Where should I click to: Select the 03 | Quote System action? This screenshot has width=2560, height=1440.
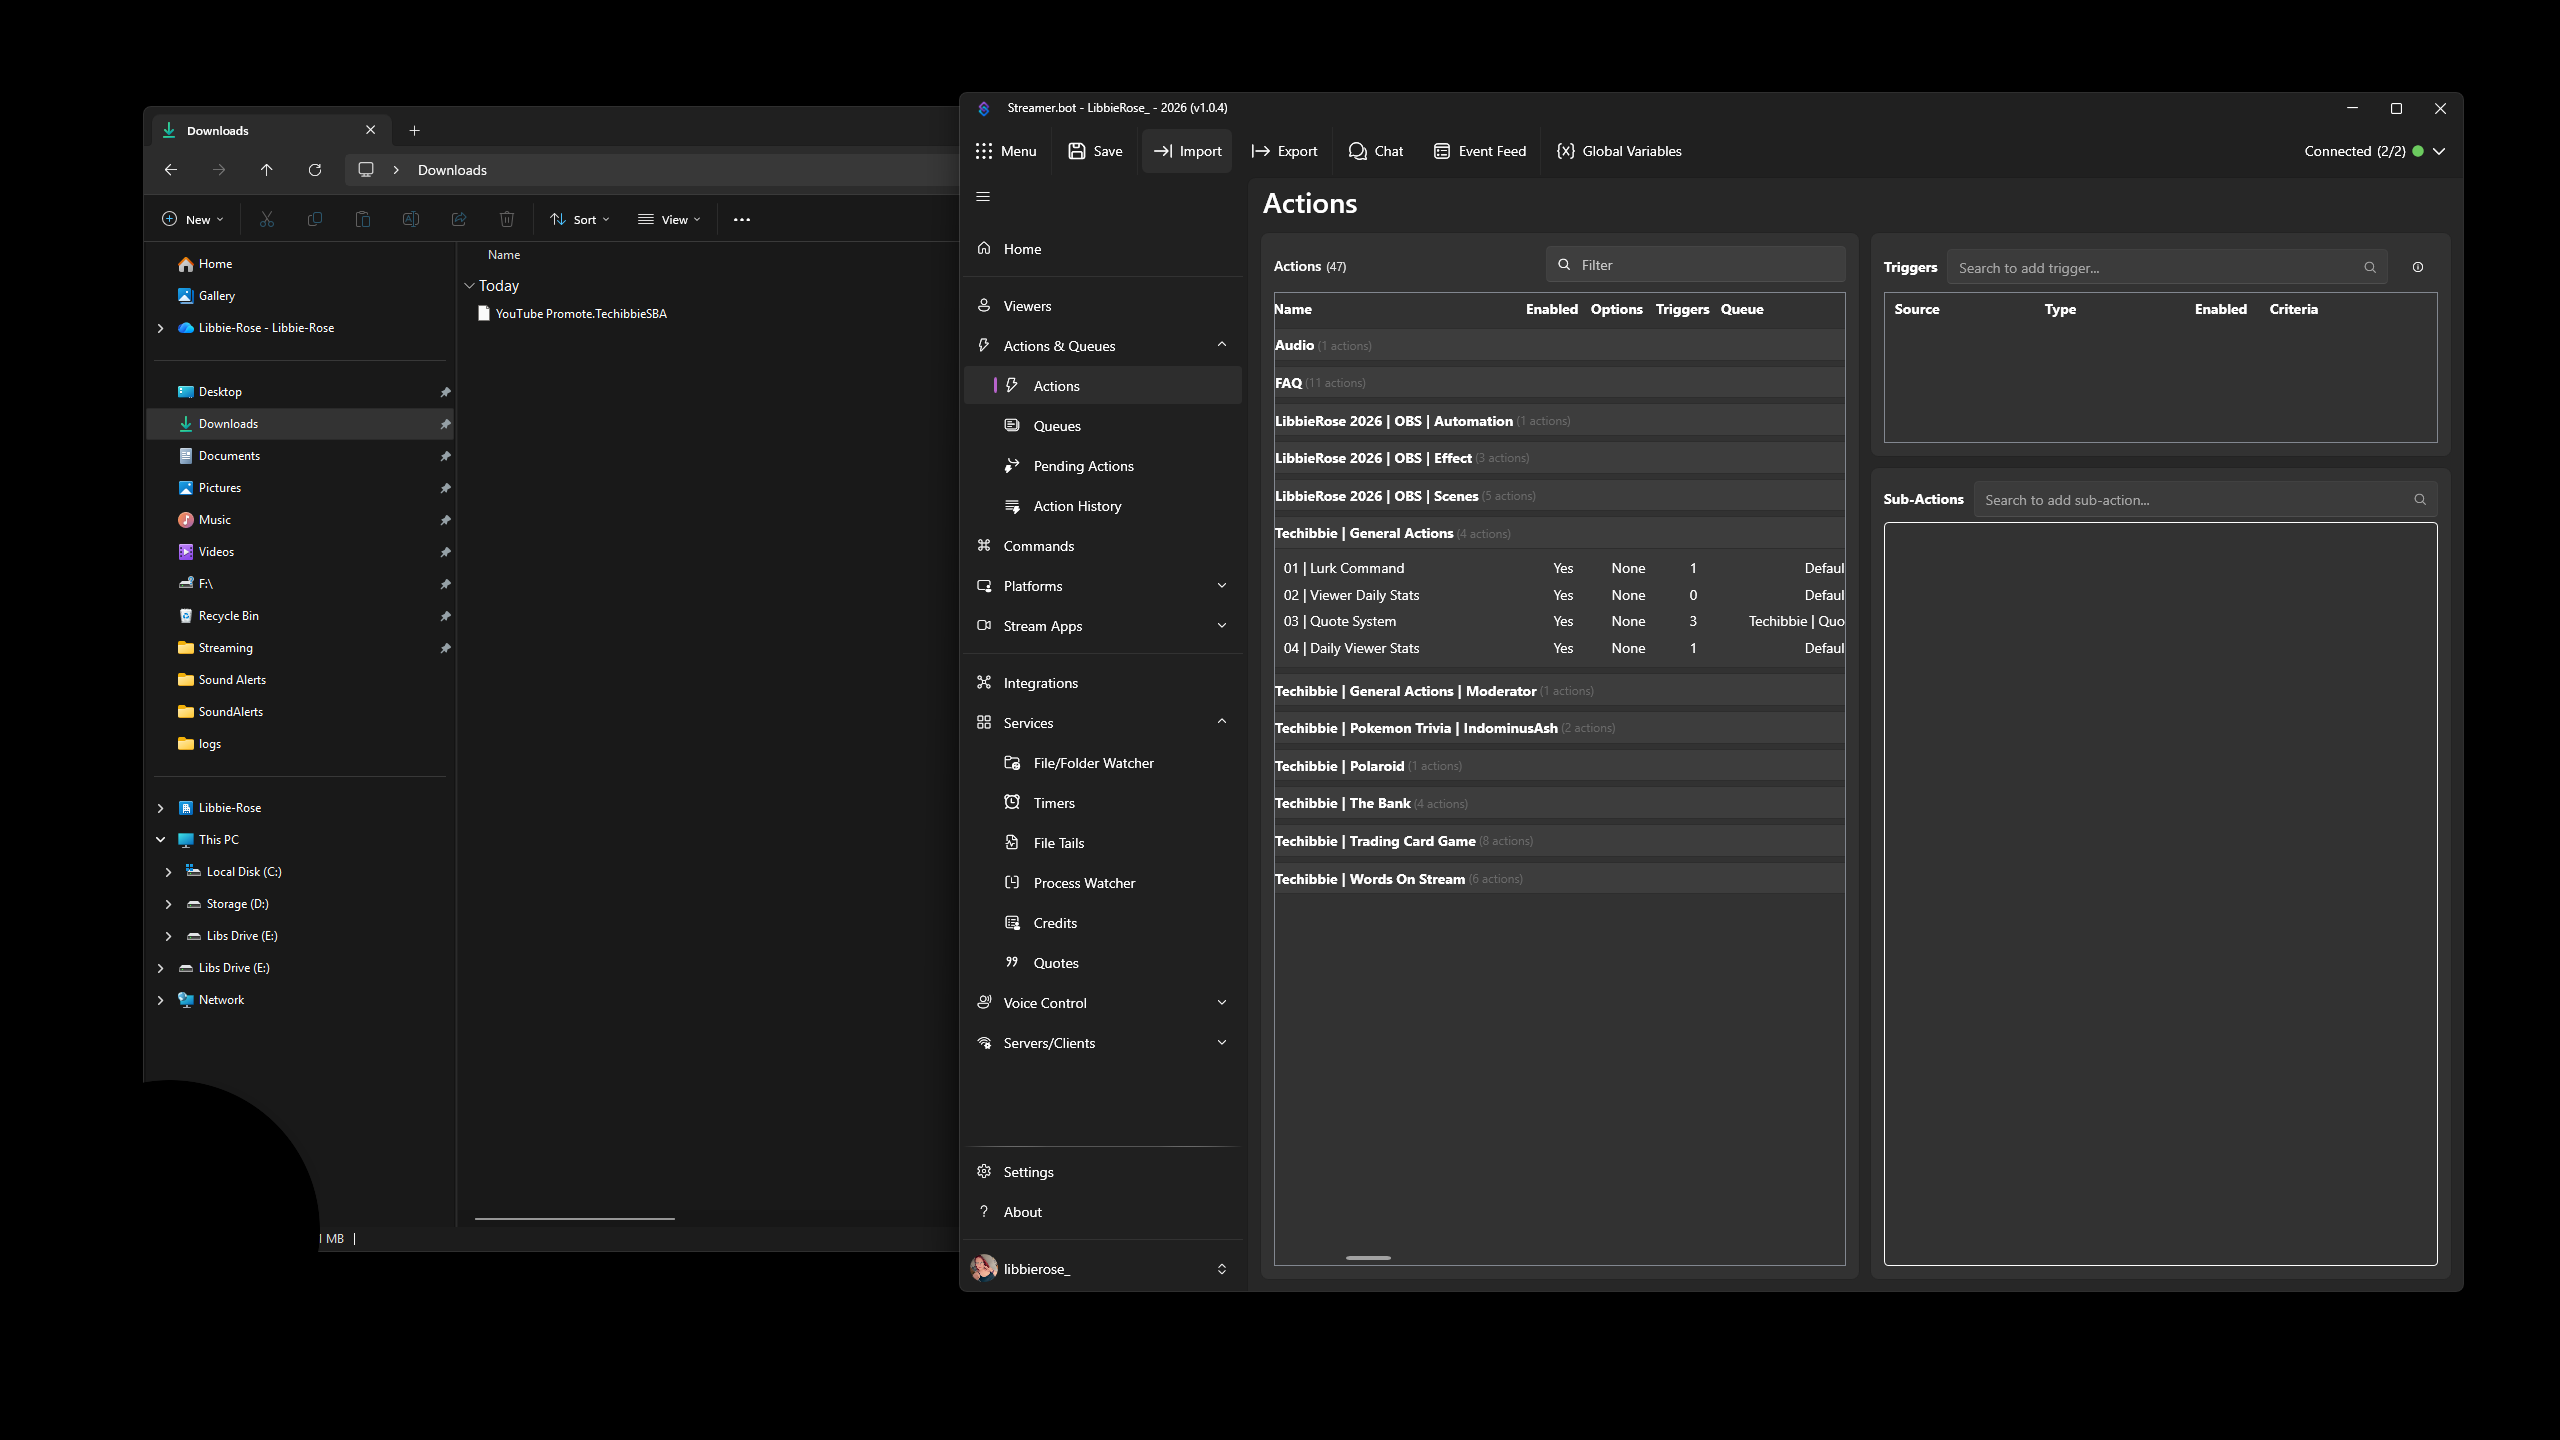coord(1559,621)
